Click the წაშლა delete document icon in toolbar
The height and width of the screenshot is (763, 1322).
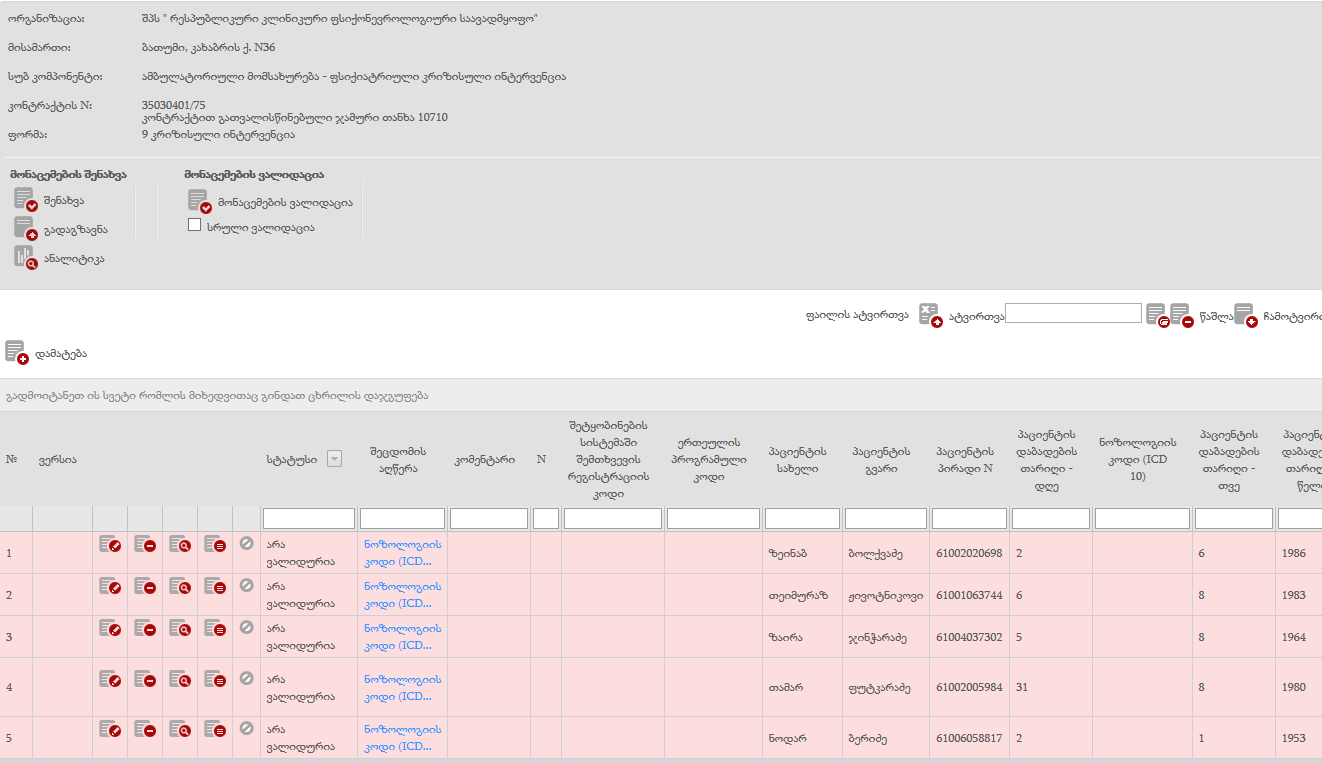1181,315
